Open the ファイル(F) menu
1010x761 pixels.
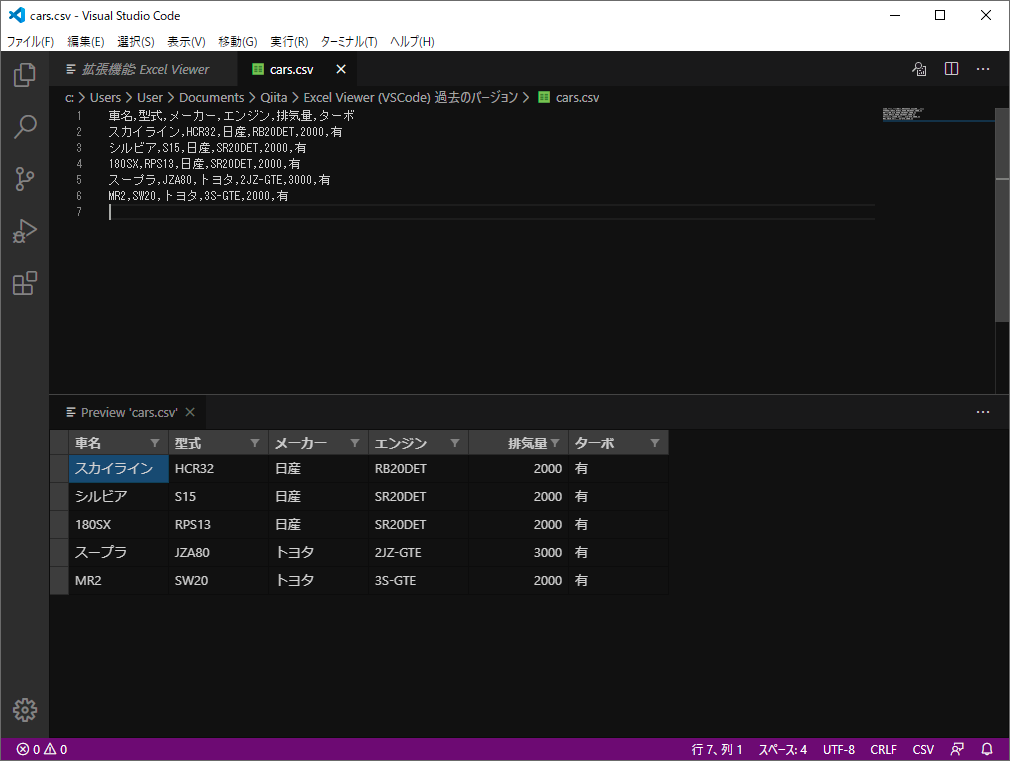pos(30,42)
